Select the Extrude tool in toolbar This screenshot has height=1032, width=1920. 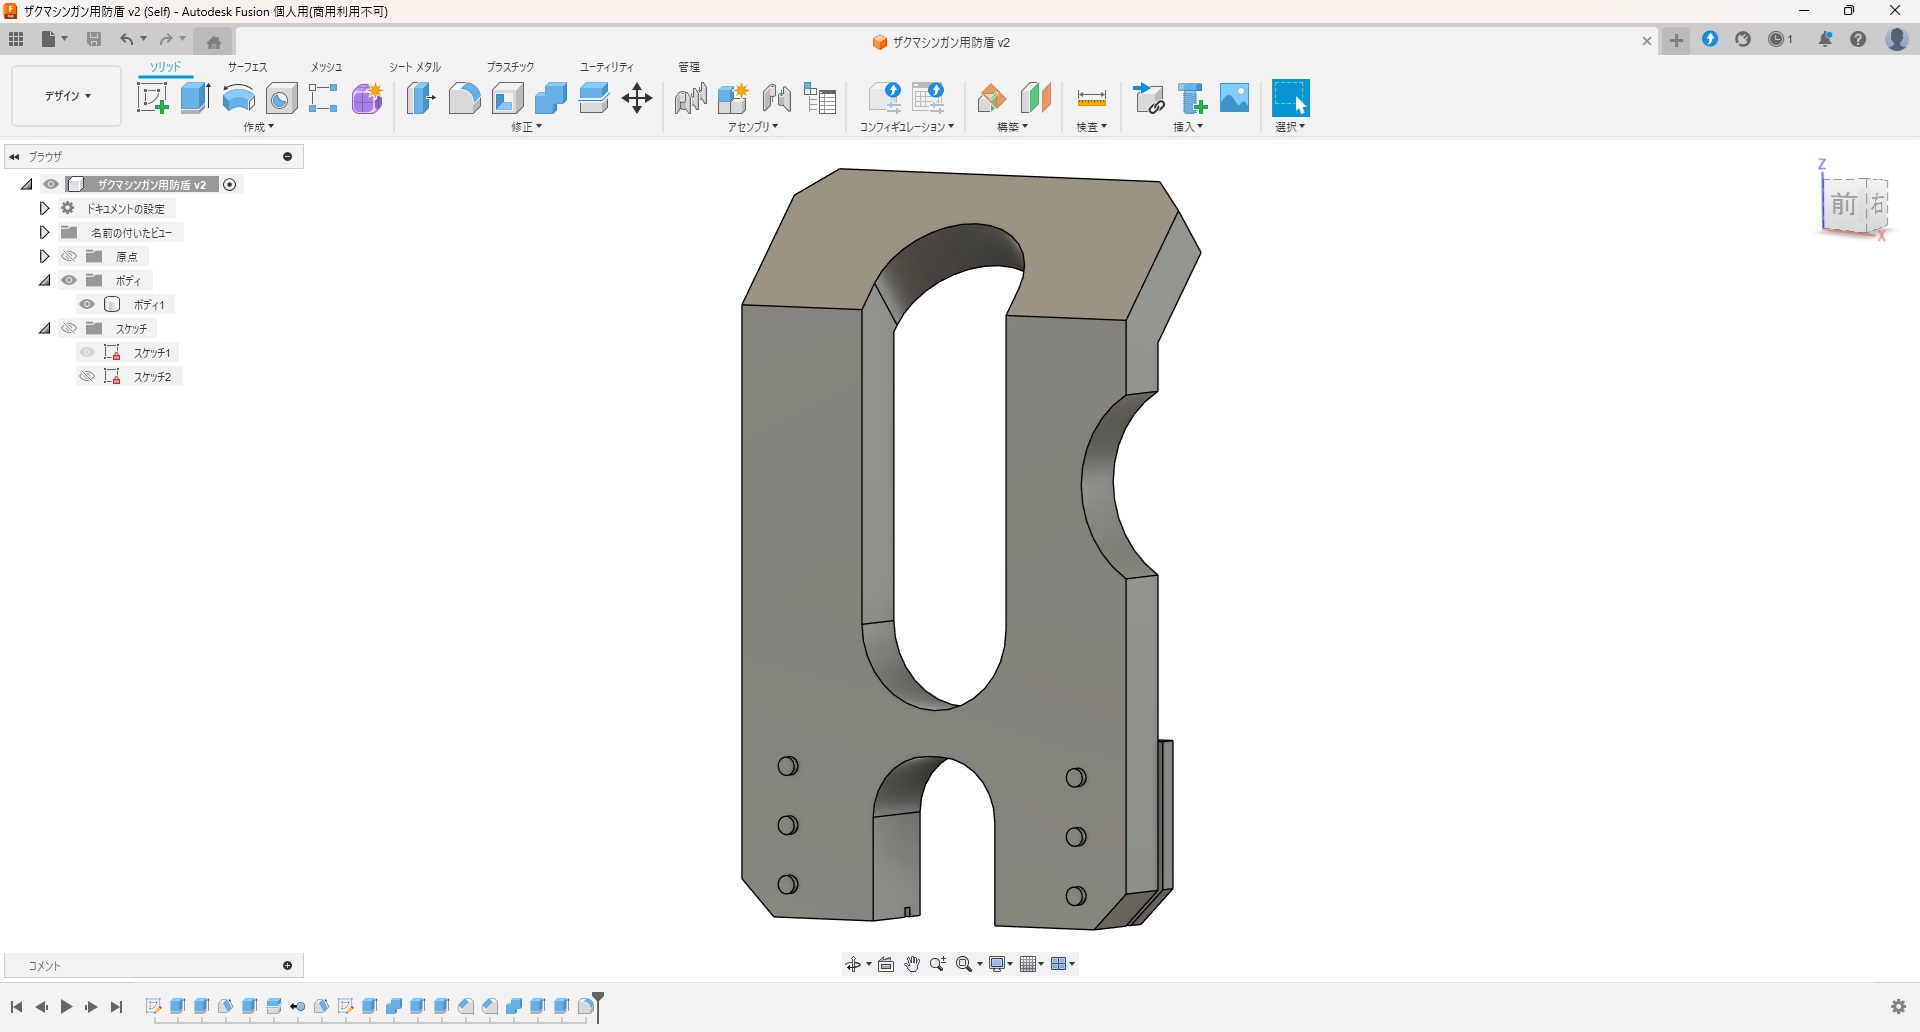pos(195,98)
